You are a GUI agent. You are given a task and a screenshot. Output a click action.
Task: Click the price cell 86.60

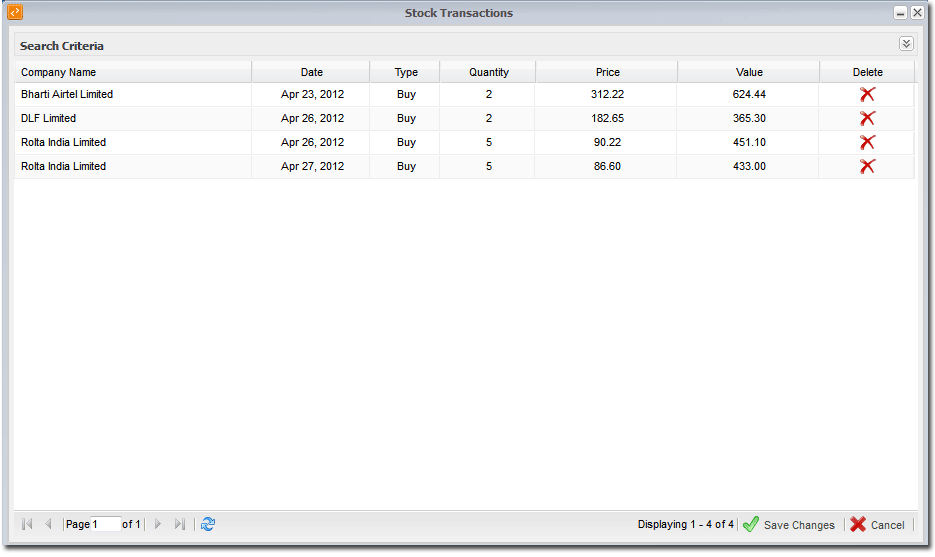[607, 166]
